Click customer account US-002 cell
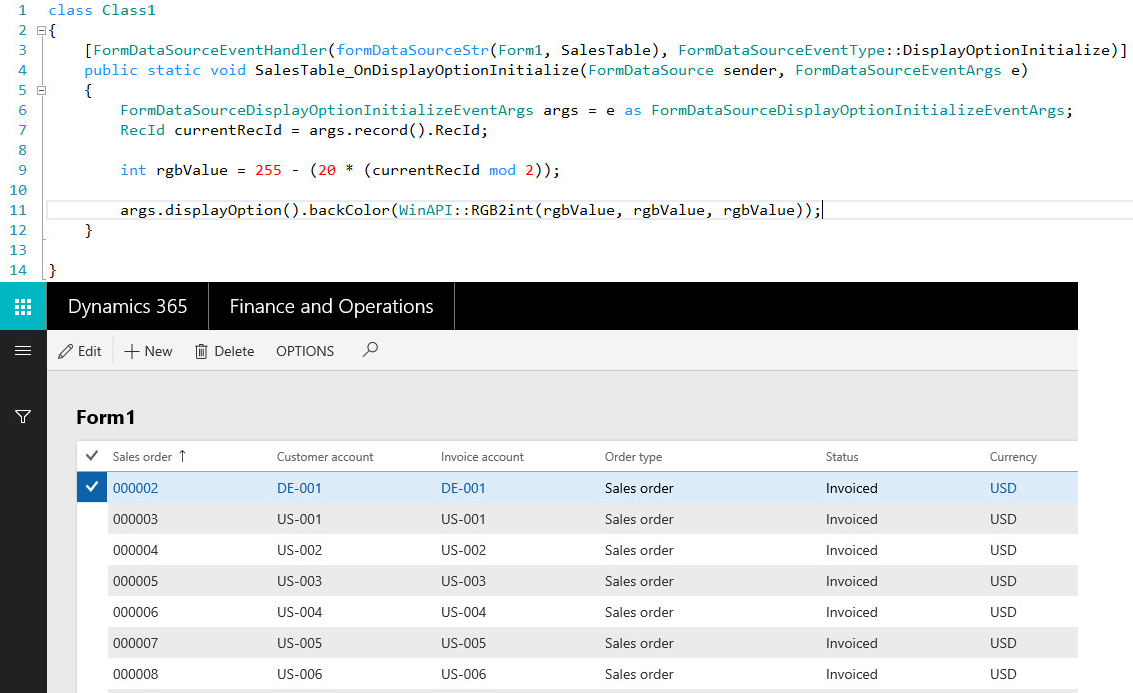The height and width of the screenshot is (693, 1133). pyautogui.click(x=299, y=550)
